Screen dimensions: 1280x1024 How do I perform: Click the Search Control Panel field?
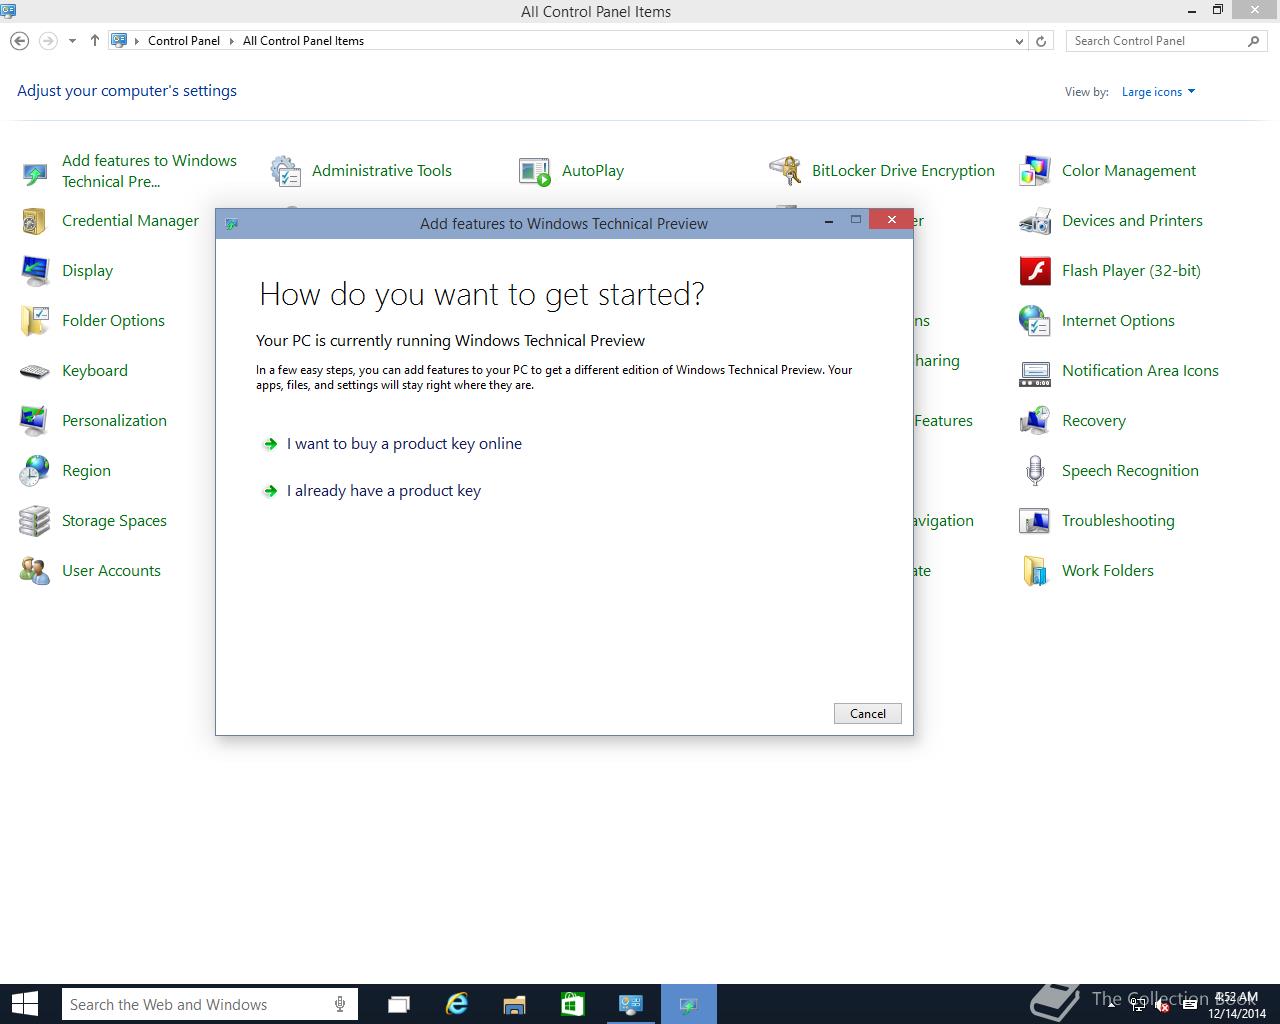tap(1167, 41)
